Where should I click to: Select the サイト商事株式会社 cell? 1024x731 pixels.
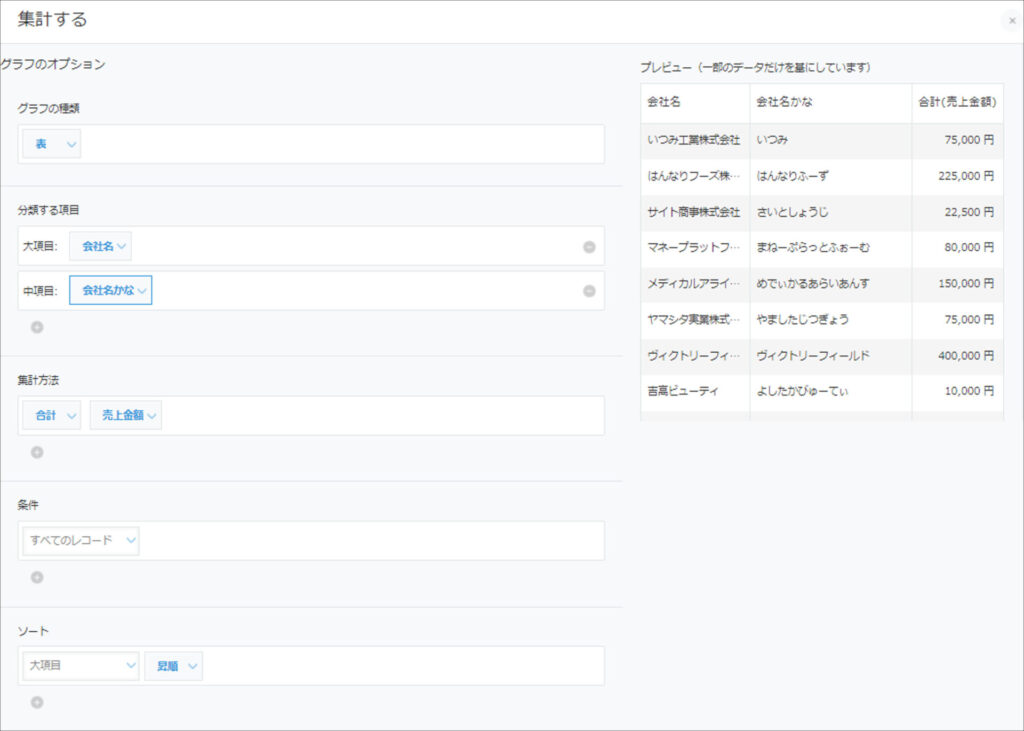(696, 212)
